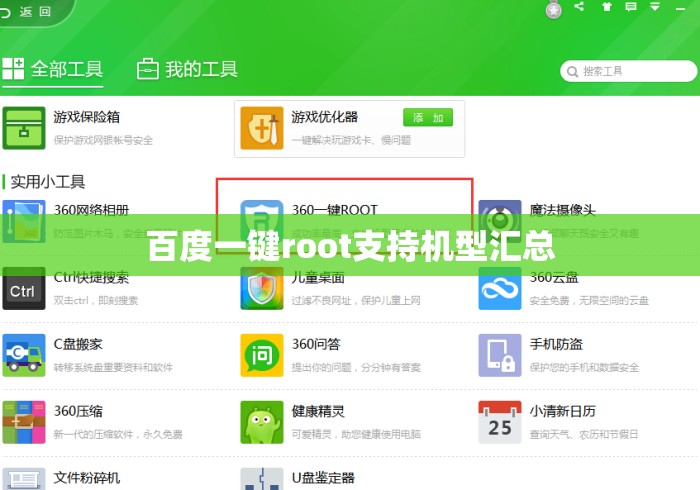Click the 游戏优化器 title text
This screenshot has height=490, width=700.
pyautogui.click(x=325, y=117)
